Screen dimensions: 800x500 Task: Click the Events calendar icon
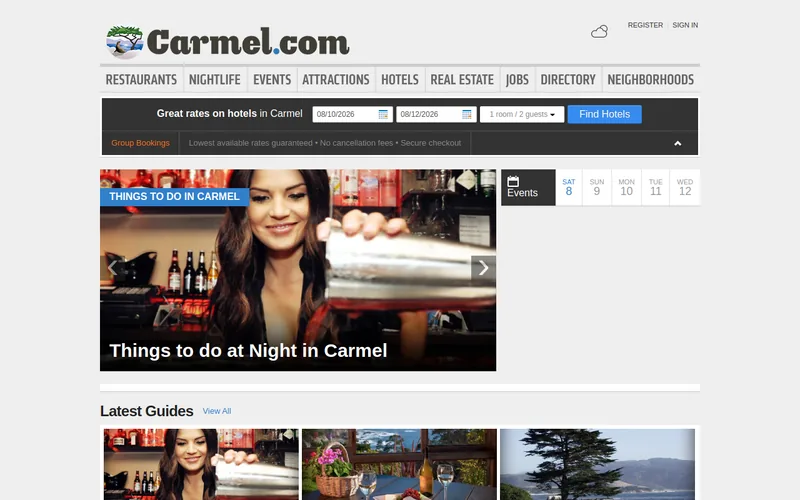point(513,181)
